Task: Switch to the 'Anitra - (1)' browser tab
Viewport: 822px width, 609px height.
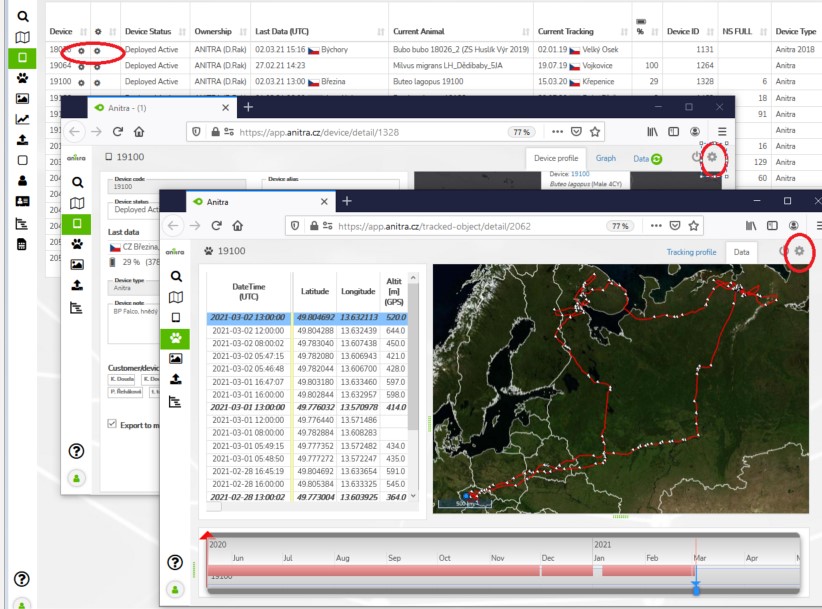Action: pos(160,107)
